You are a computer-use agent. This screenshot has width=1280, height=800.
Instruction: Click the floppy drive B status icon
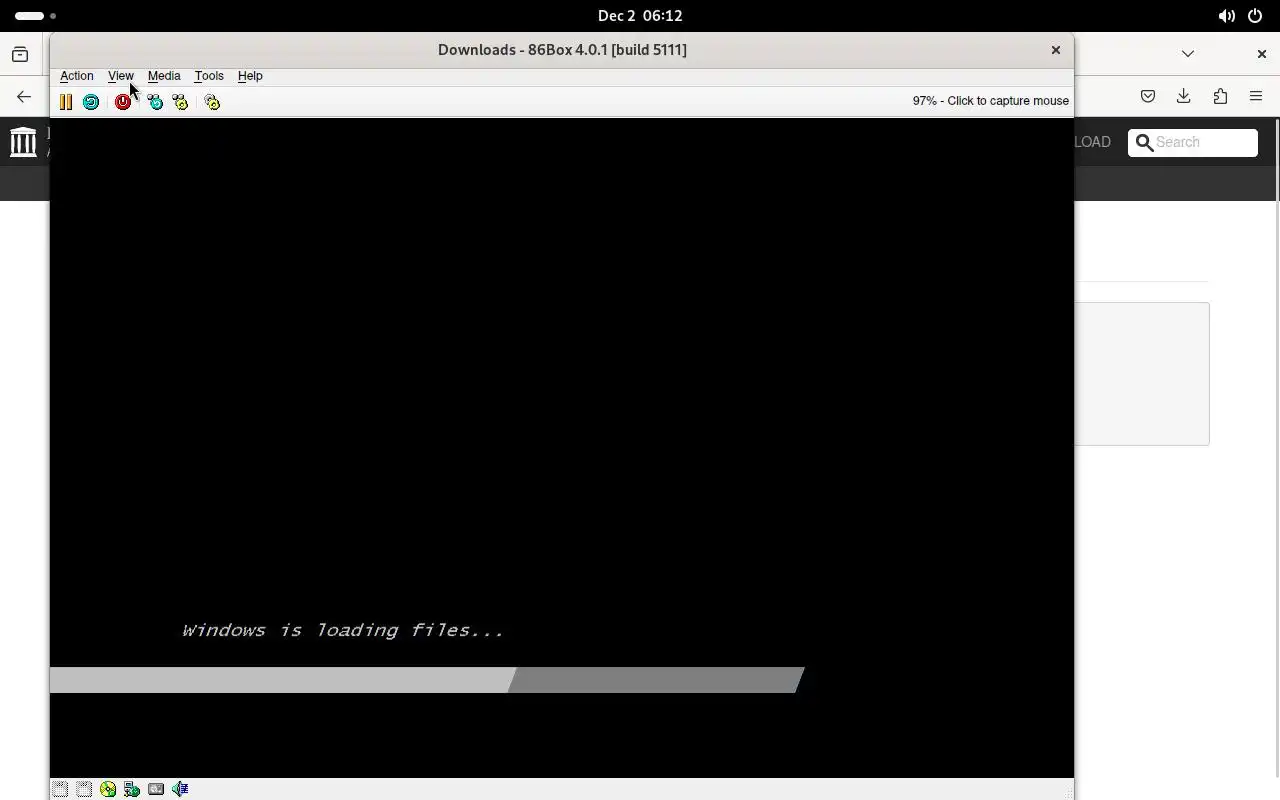pyautogui.click(x=84, y=789)
